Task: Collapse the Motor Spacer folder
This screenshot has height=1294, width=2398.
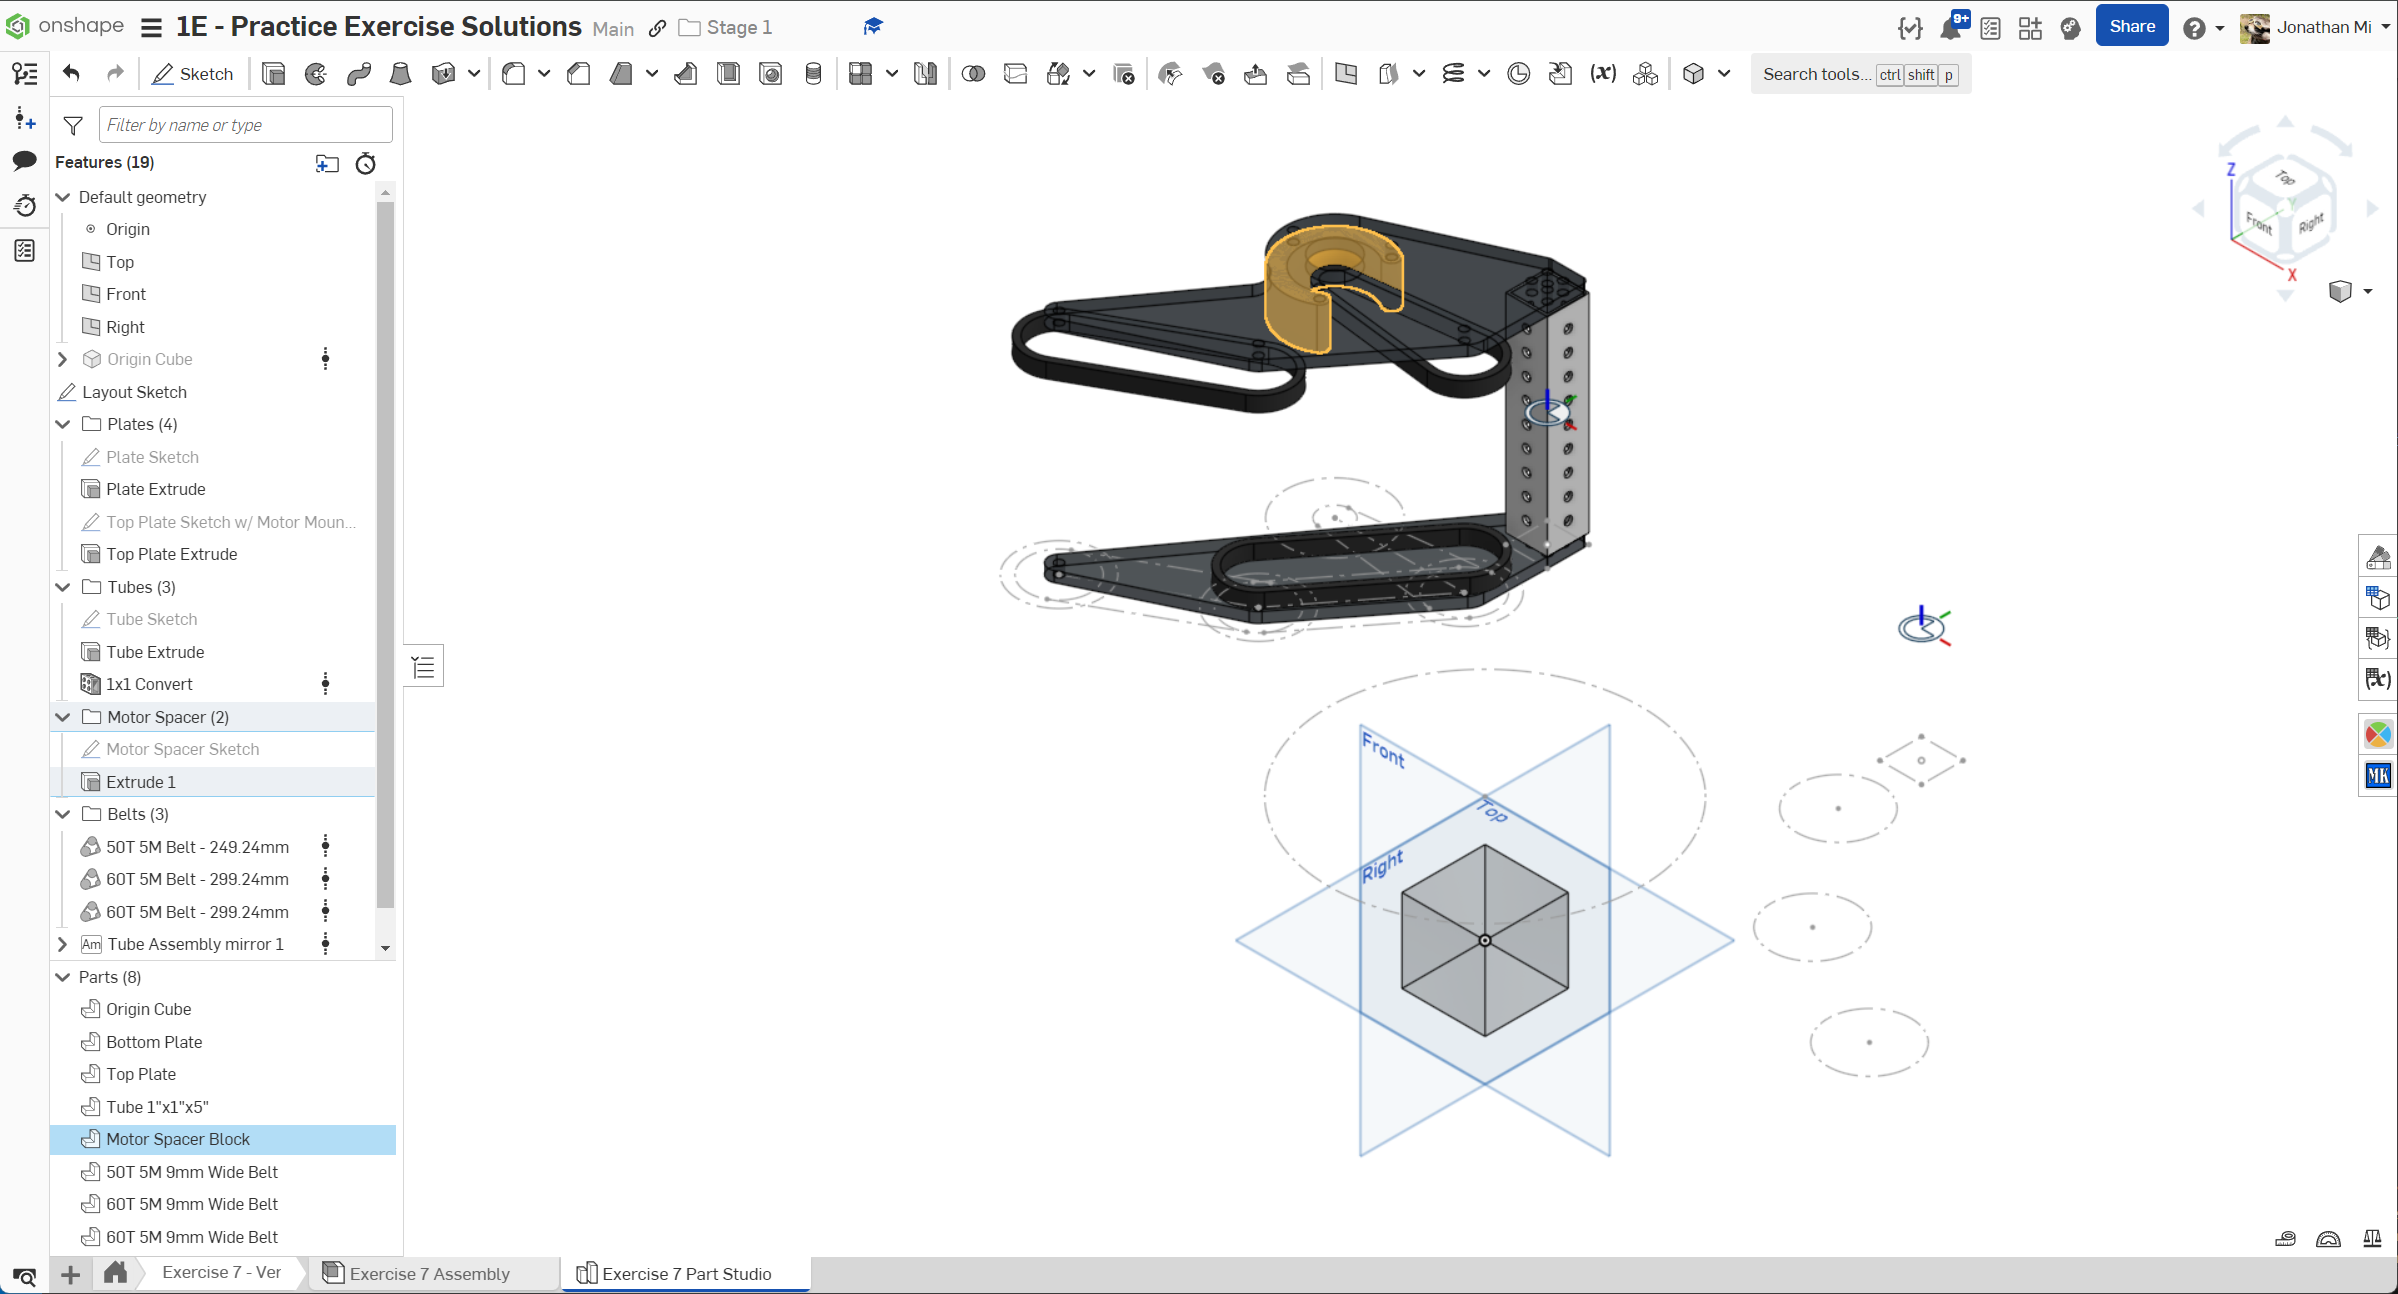Action: (x=63, y=717)
